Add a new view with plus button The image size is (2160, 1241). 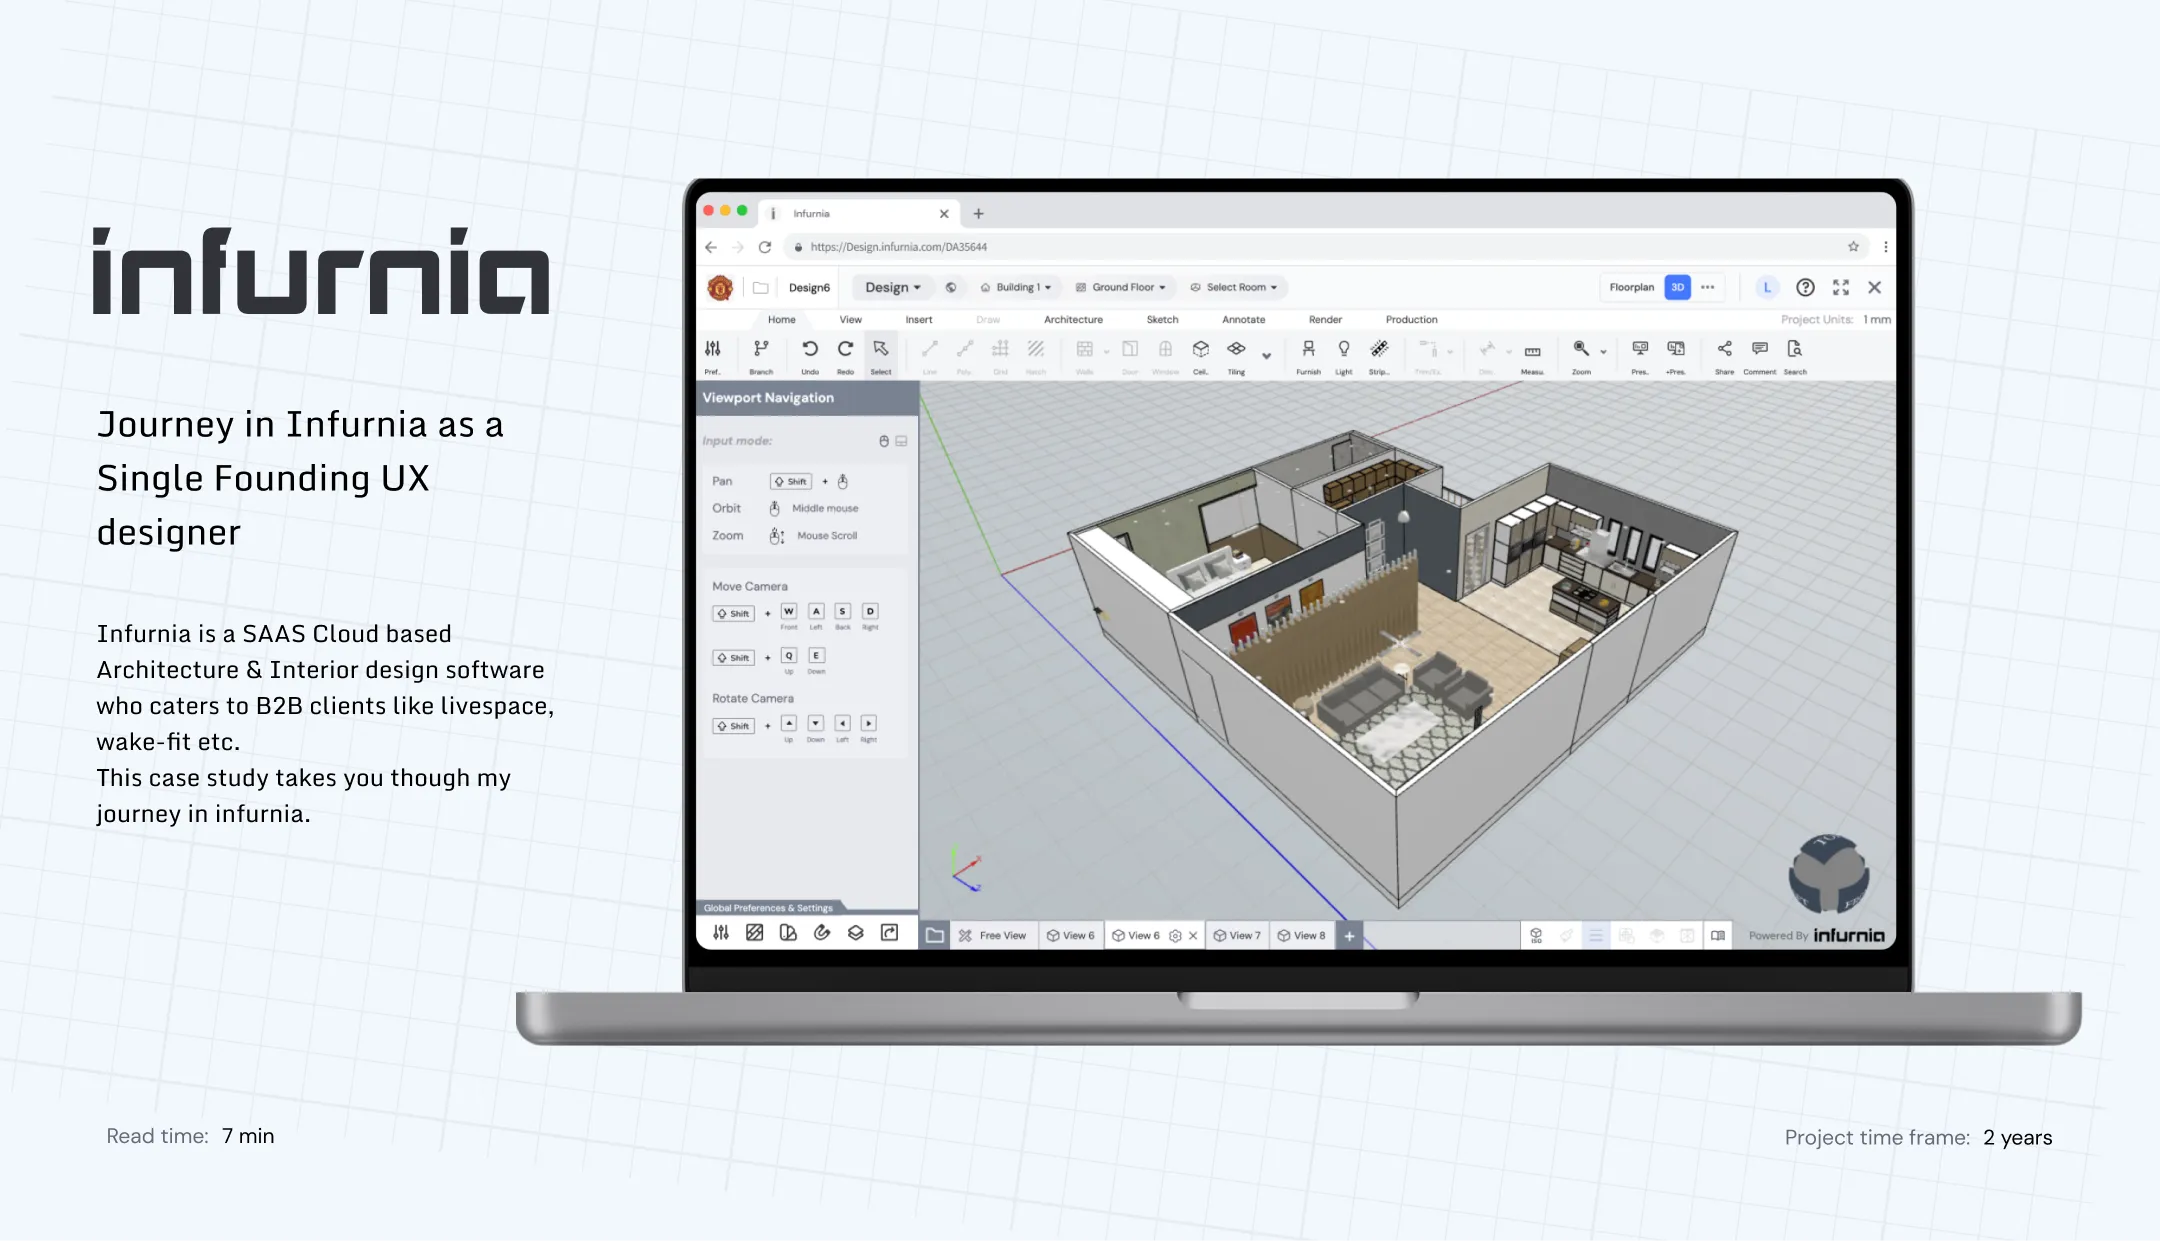pos(1349,936)
